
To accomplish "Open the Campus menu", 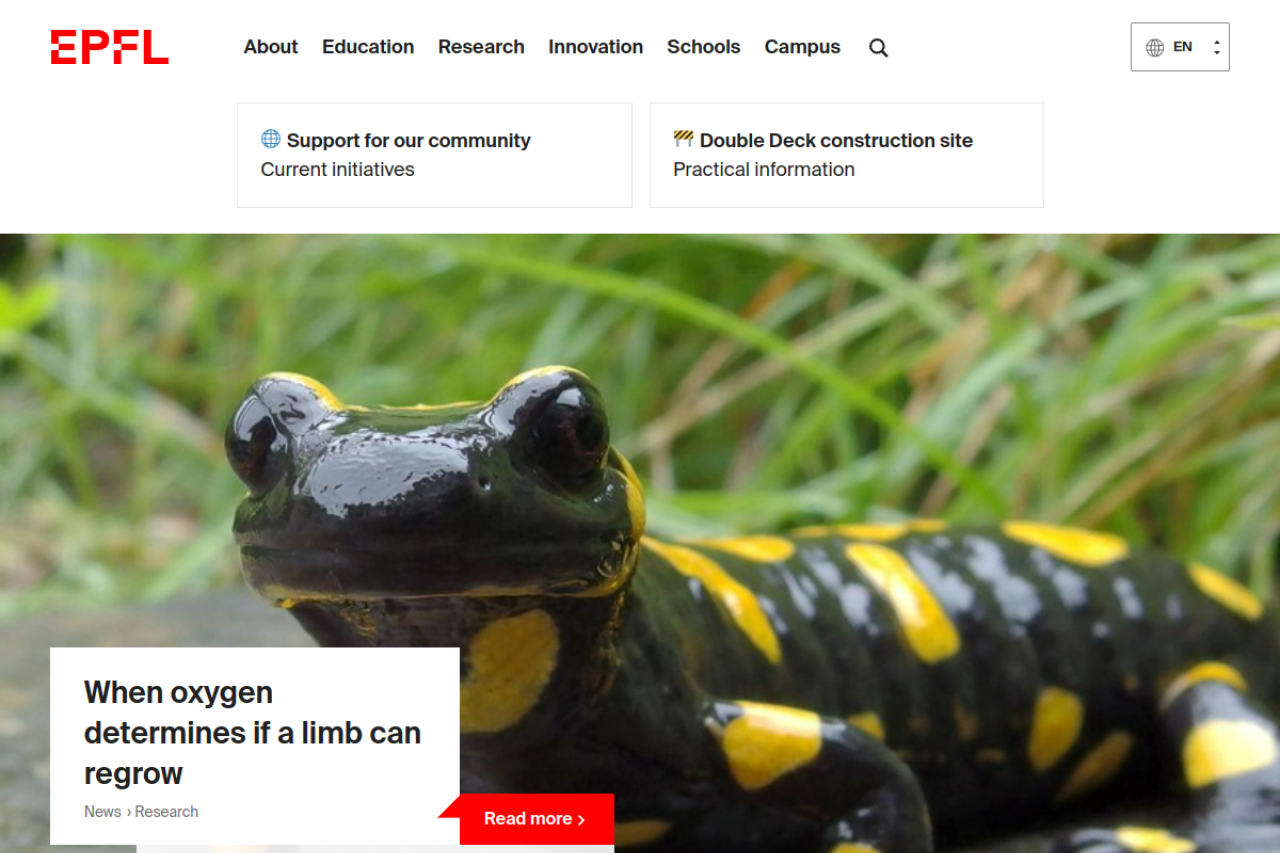I will 803,47.
